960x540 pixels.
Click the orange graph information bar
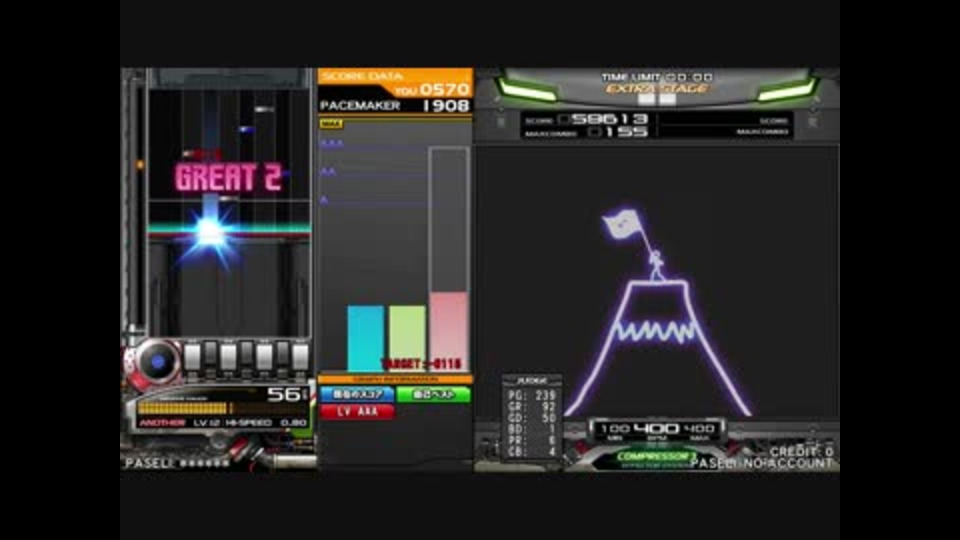(395, 380)
